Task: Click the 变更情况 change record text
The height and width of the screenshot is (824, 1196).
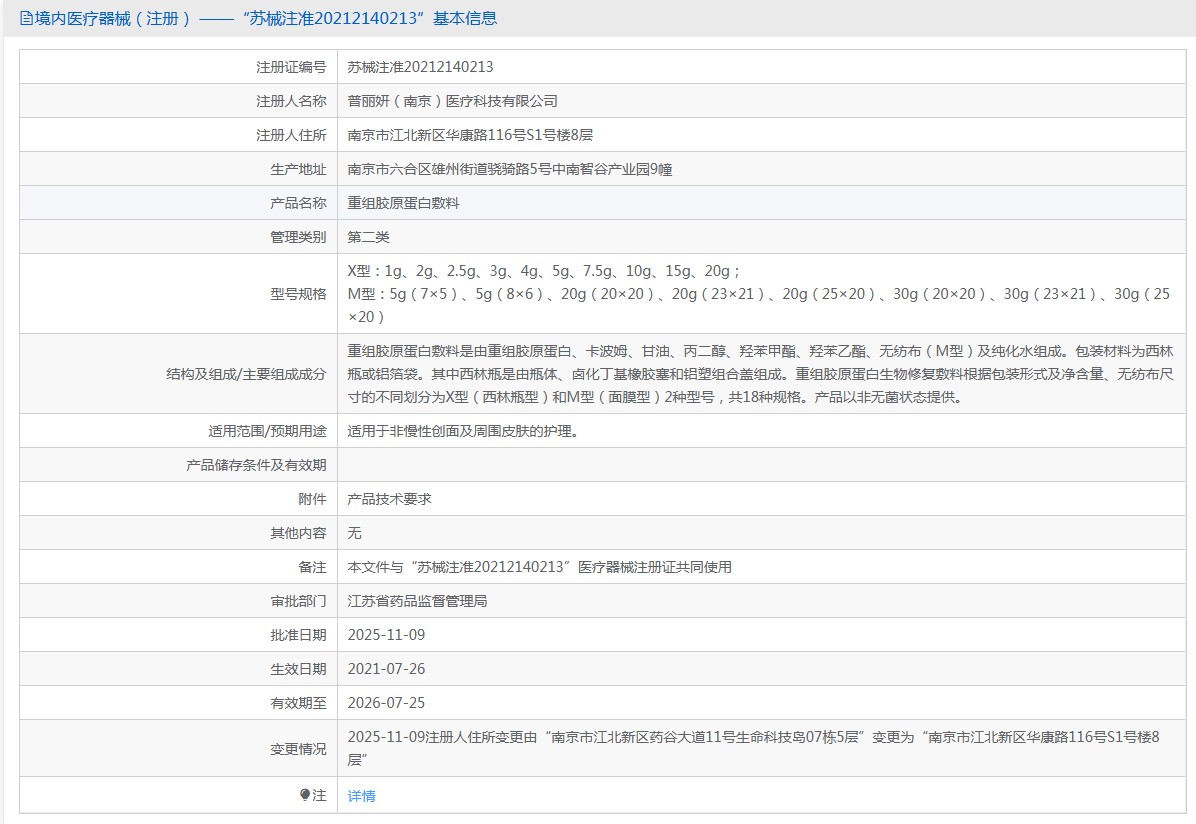Action: (x=752, y=748)
